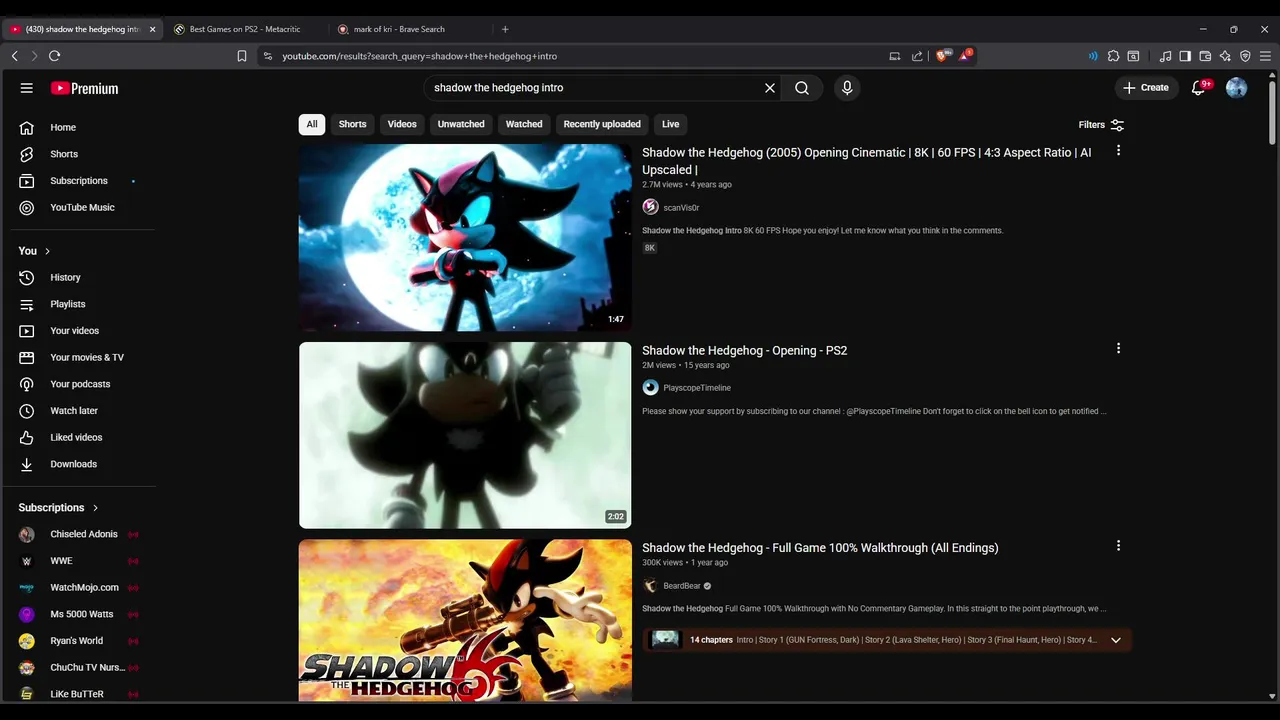Screen dimensions: 1280x720
Task: Select the Watched filter chip
Action: coord(524,124)
